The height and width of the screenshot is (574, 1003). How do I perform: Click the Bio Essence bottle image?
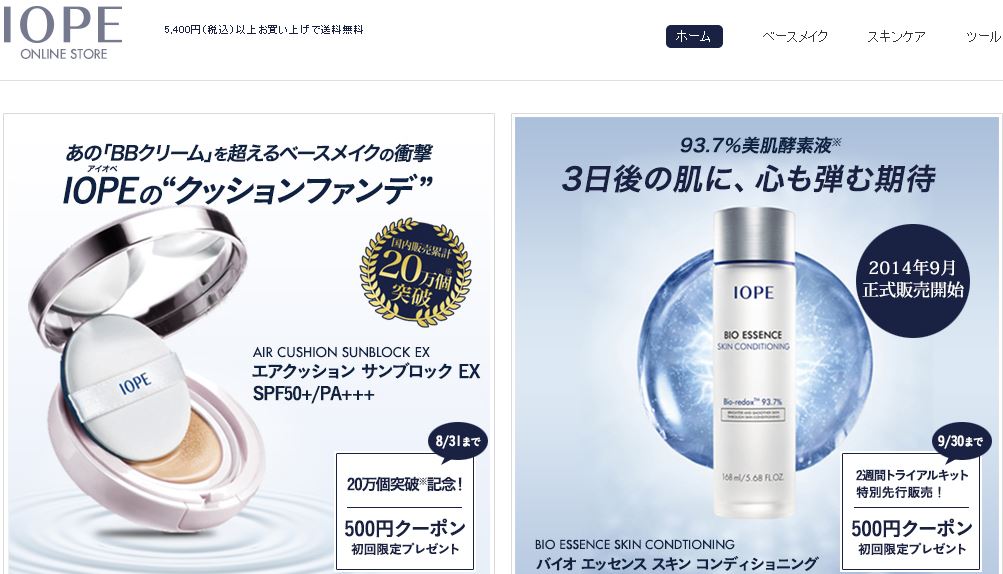[754, 362]
